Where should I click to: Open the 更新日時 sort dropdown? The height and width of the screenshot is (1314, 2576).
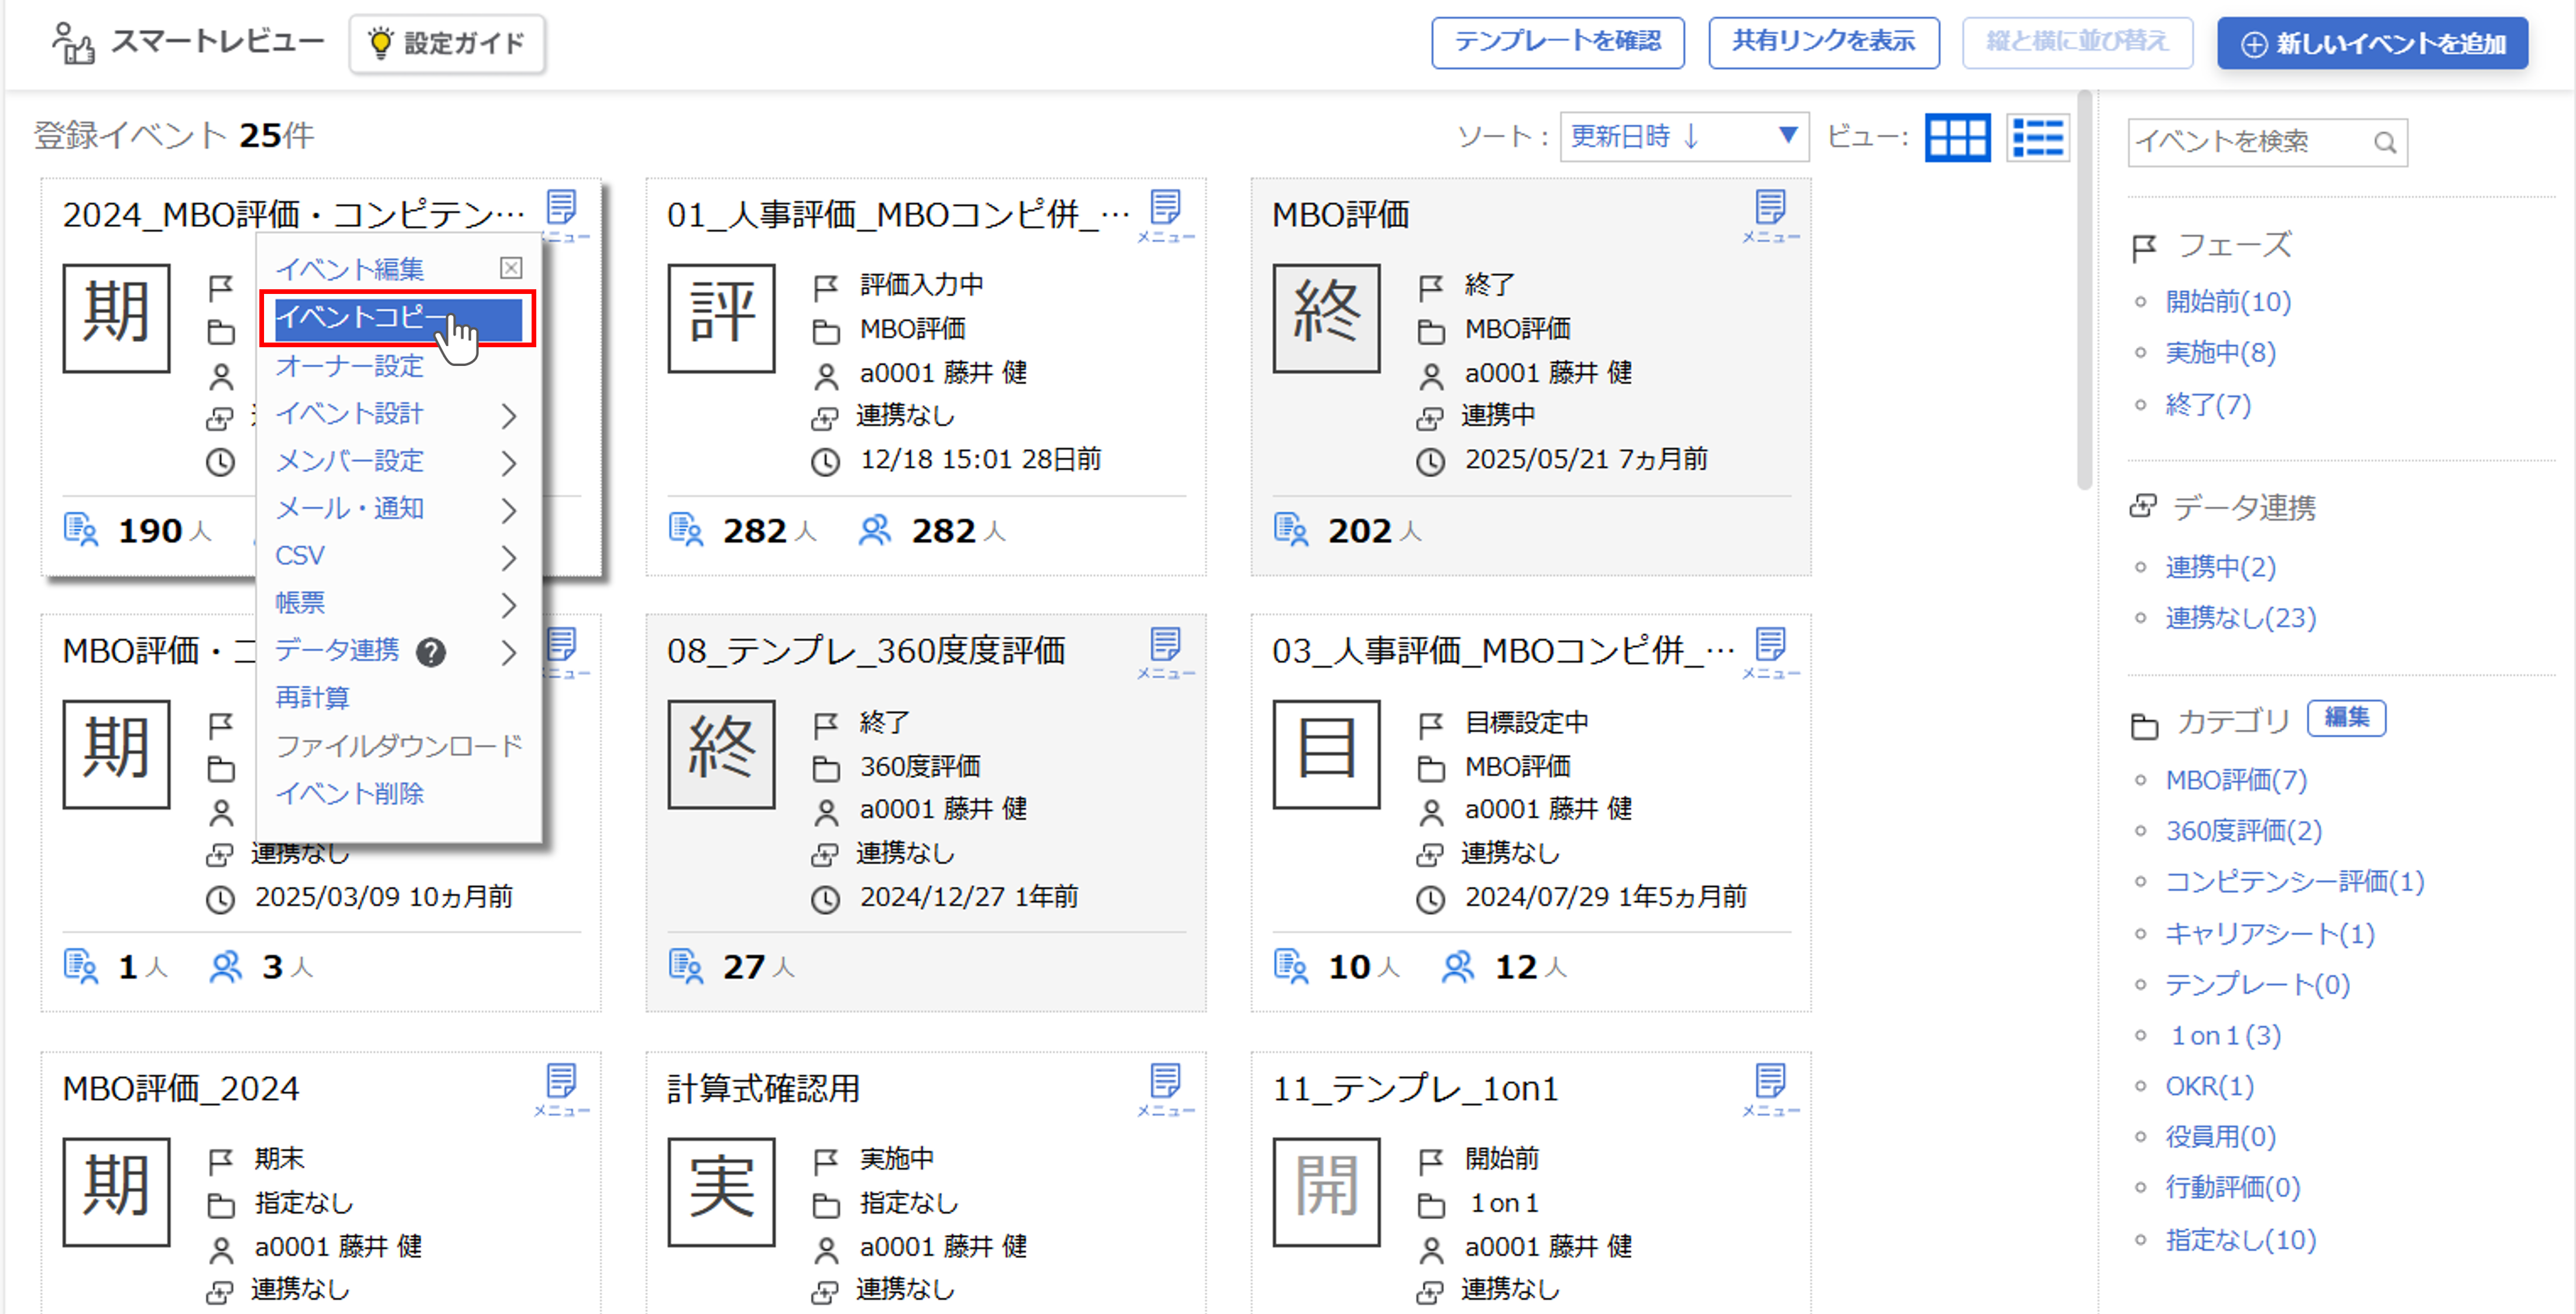click(1685, 137)
